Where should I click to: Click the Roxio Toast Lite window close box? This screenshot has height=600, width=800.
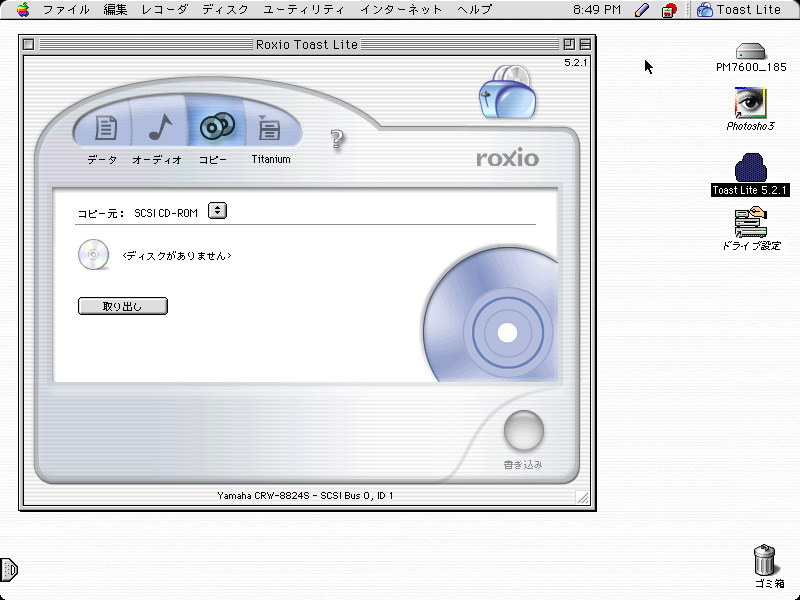[29, 44]
